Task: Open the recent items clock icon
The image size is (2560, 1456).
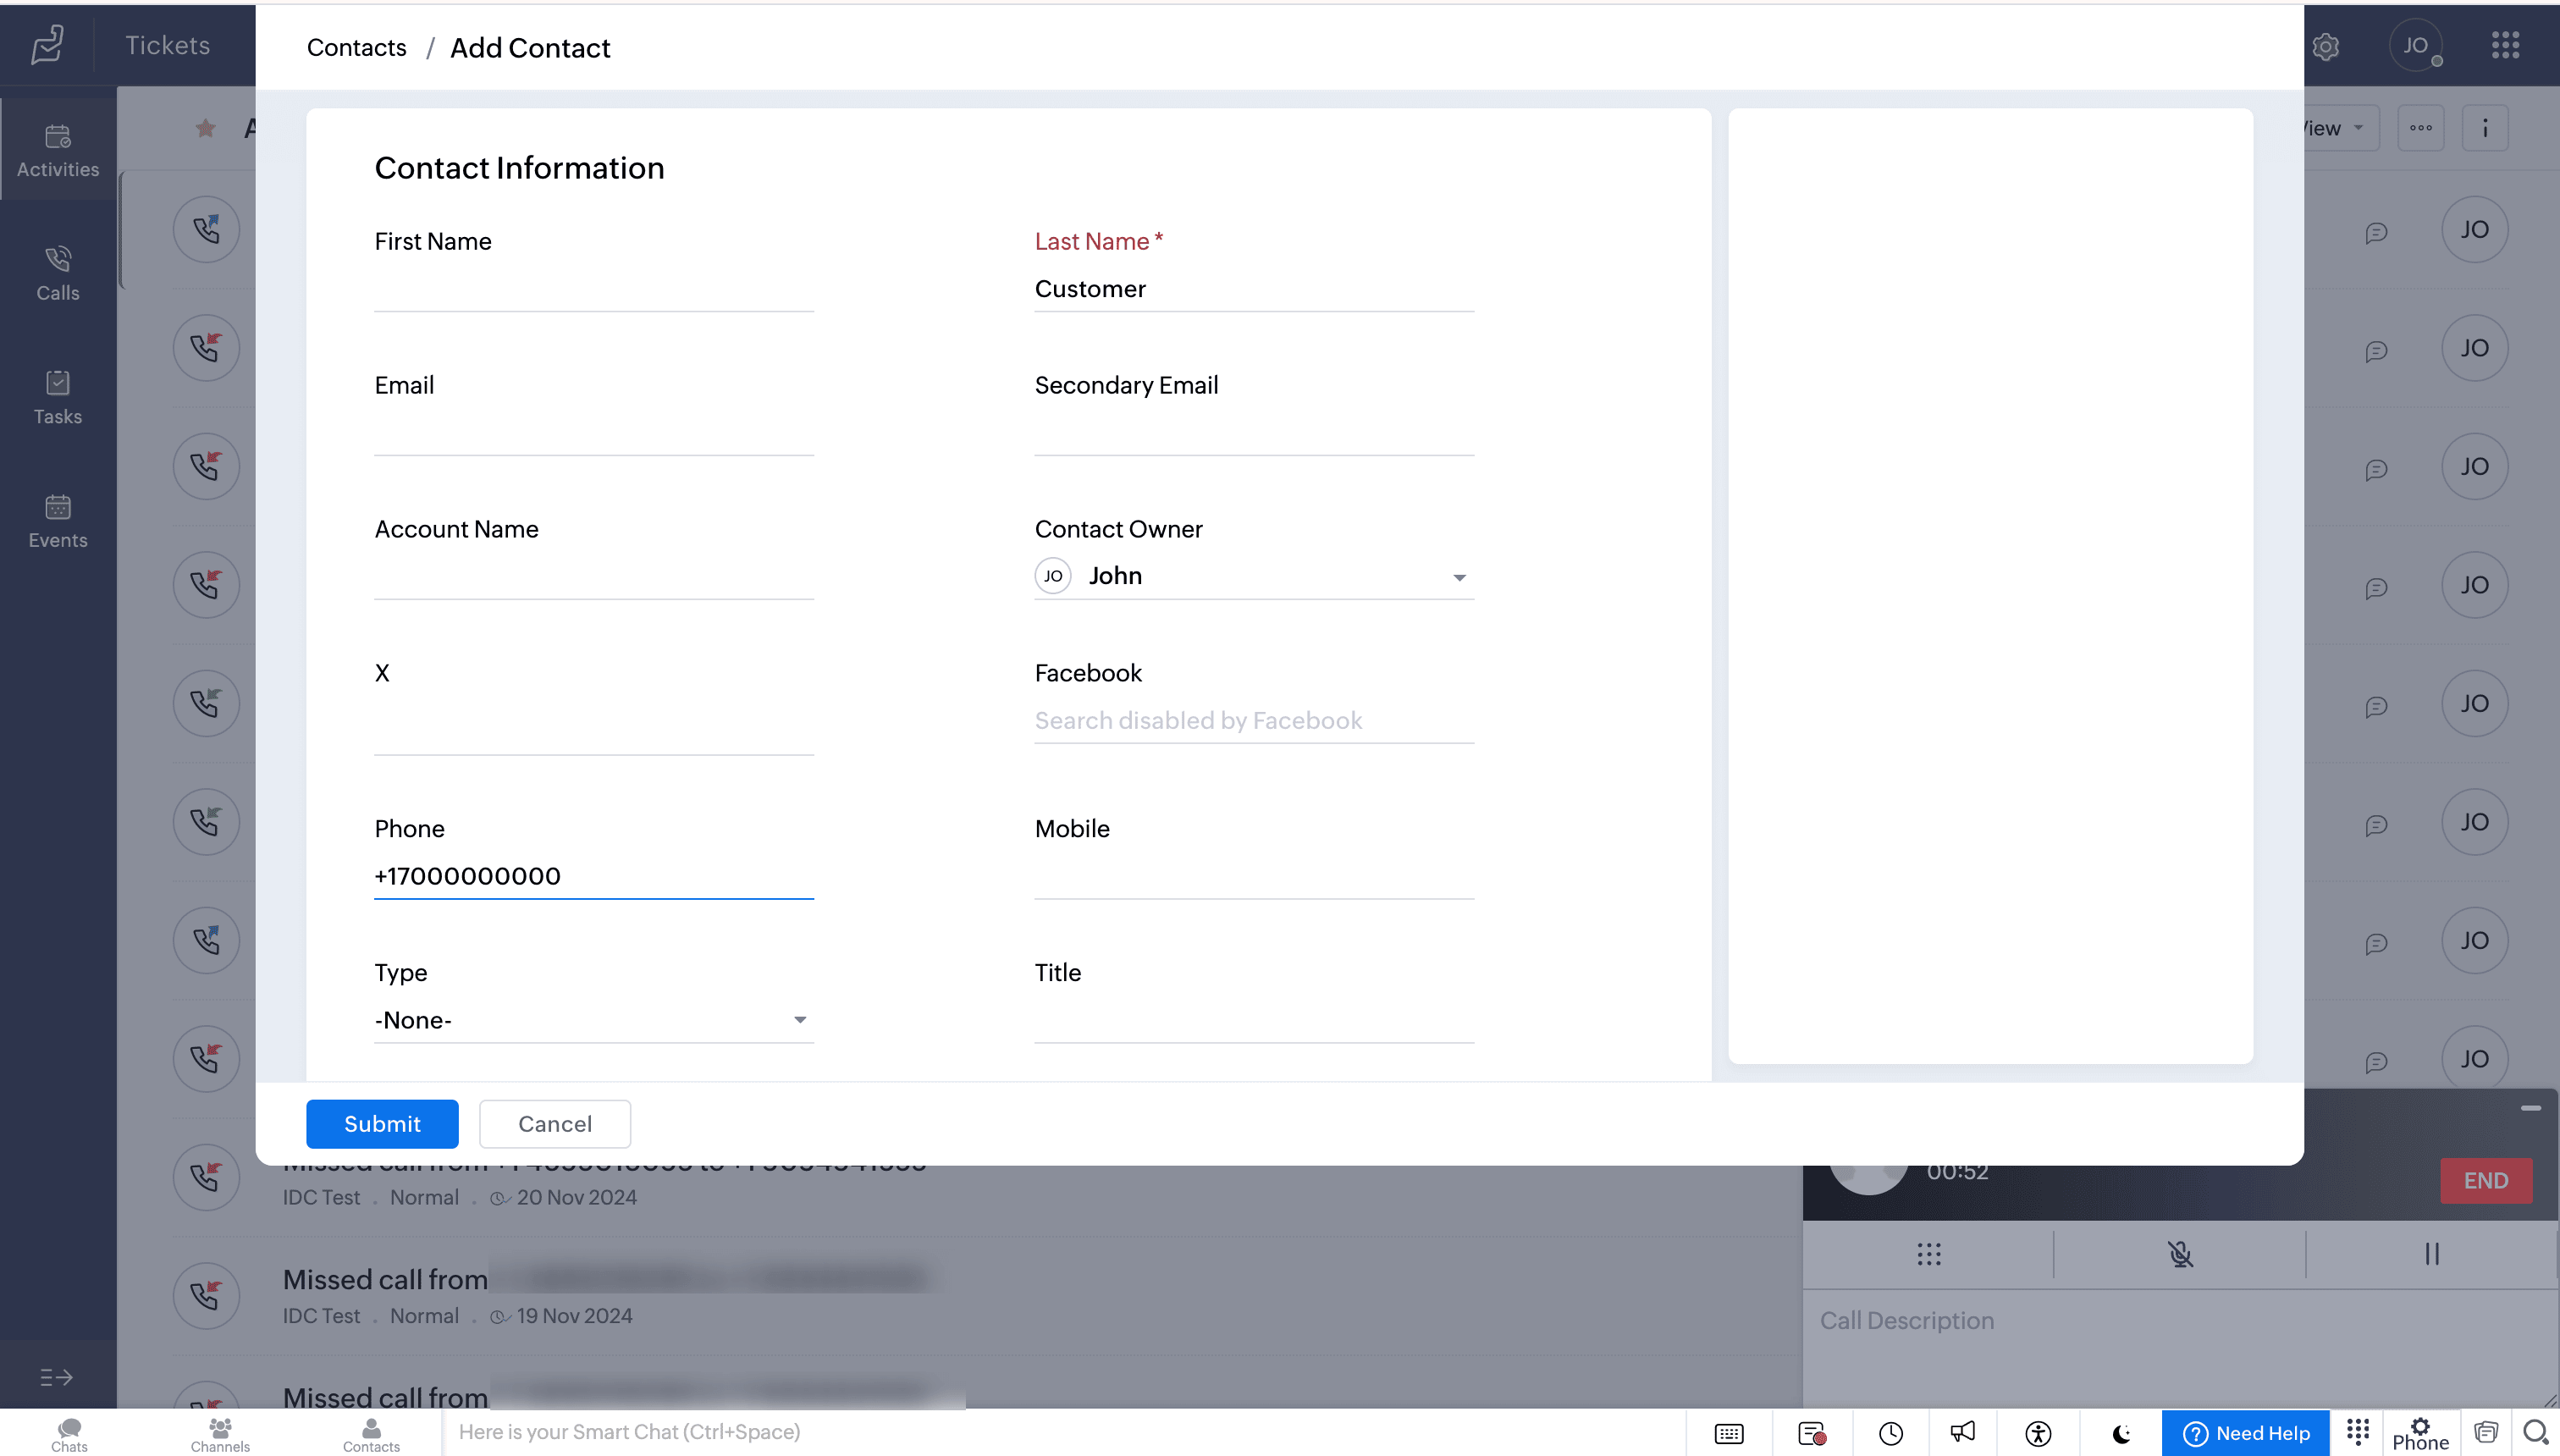Action: tap(1890, 1432)
